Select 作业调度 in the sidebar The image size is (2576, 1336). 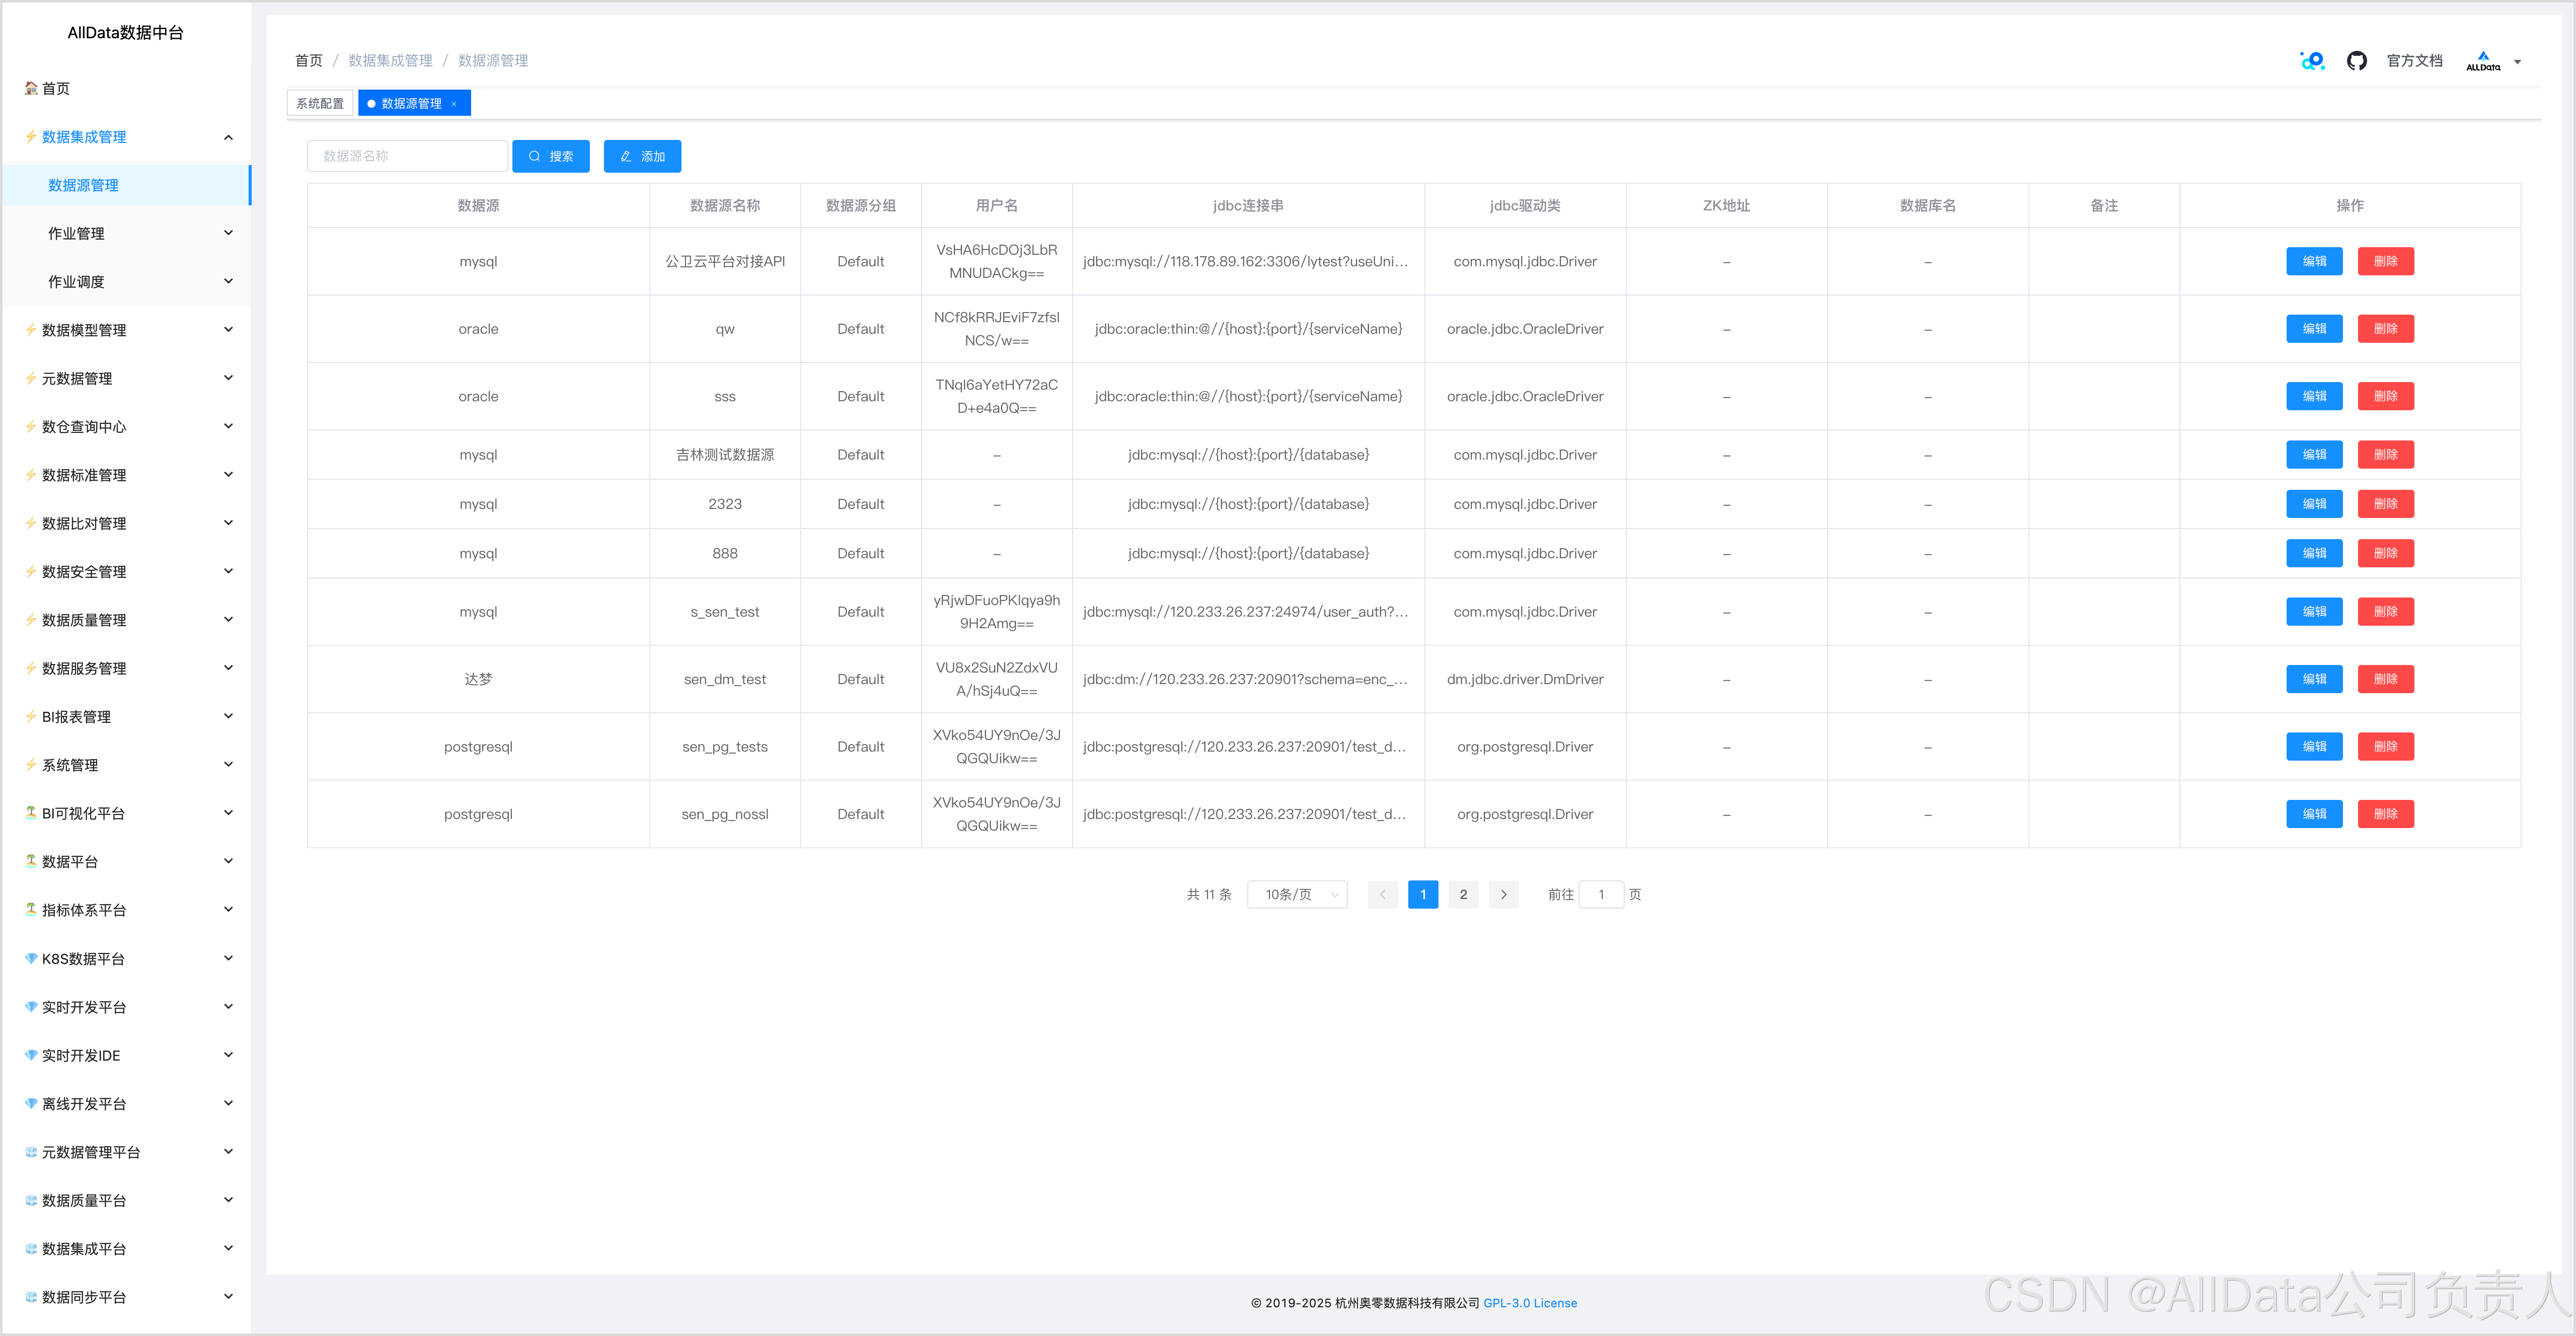[77, 282]
